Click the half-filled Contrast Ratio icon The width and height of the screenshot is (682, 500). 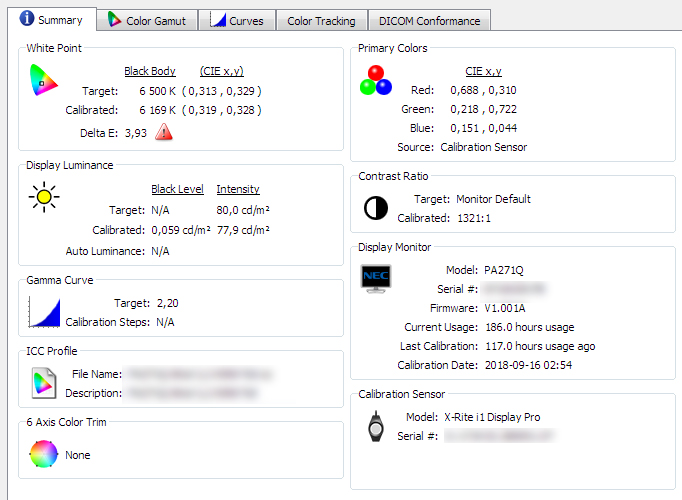click(376, 207)
